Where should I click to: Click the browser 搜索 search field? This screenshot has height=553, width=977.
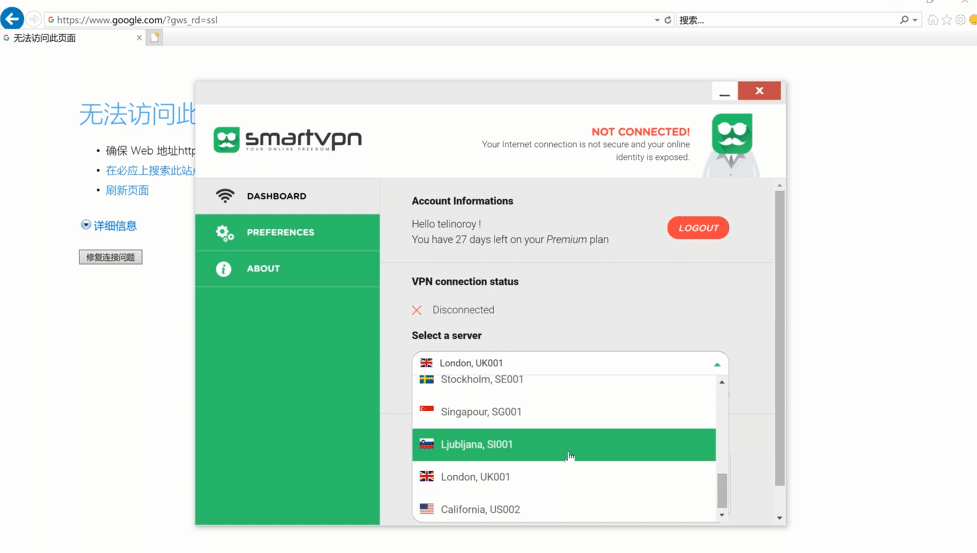coord(785,20)
